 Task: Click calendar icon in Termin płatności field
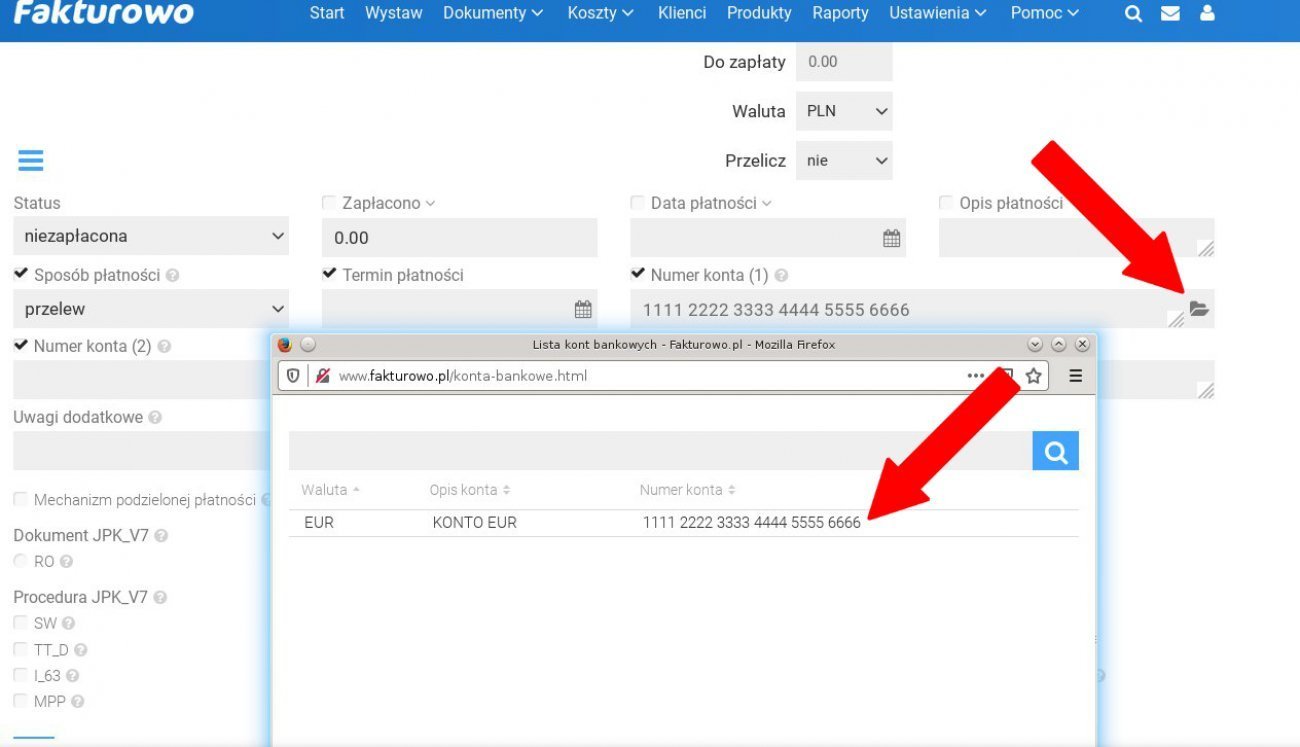pos(583,309)
